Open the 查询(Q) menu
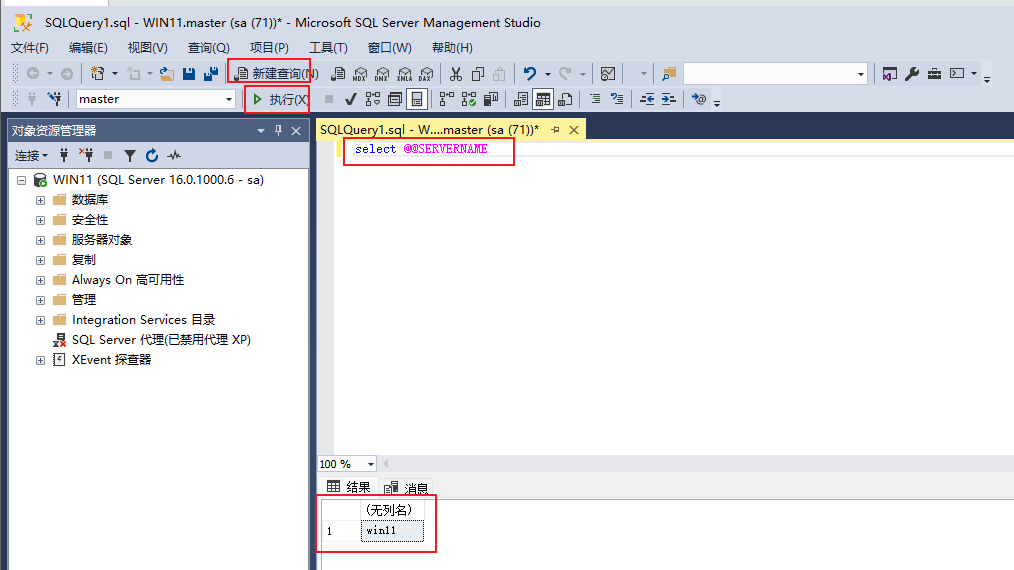The image size is (1014, 570). pos(208,48)
